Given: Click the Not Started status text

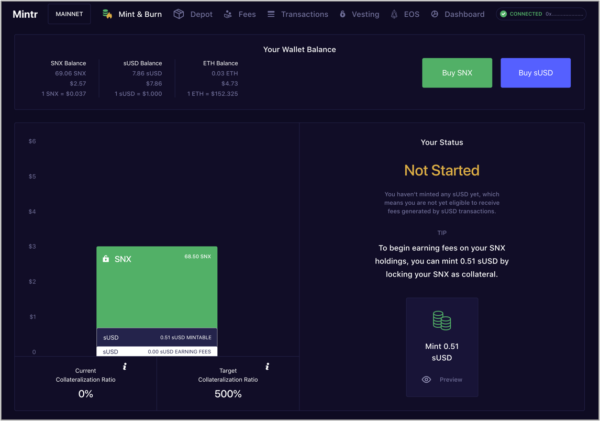Looking at the screenshot, I should click(x=442, y=170).
